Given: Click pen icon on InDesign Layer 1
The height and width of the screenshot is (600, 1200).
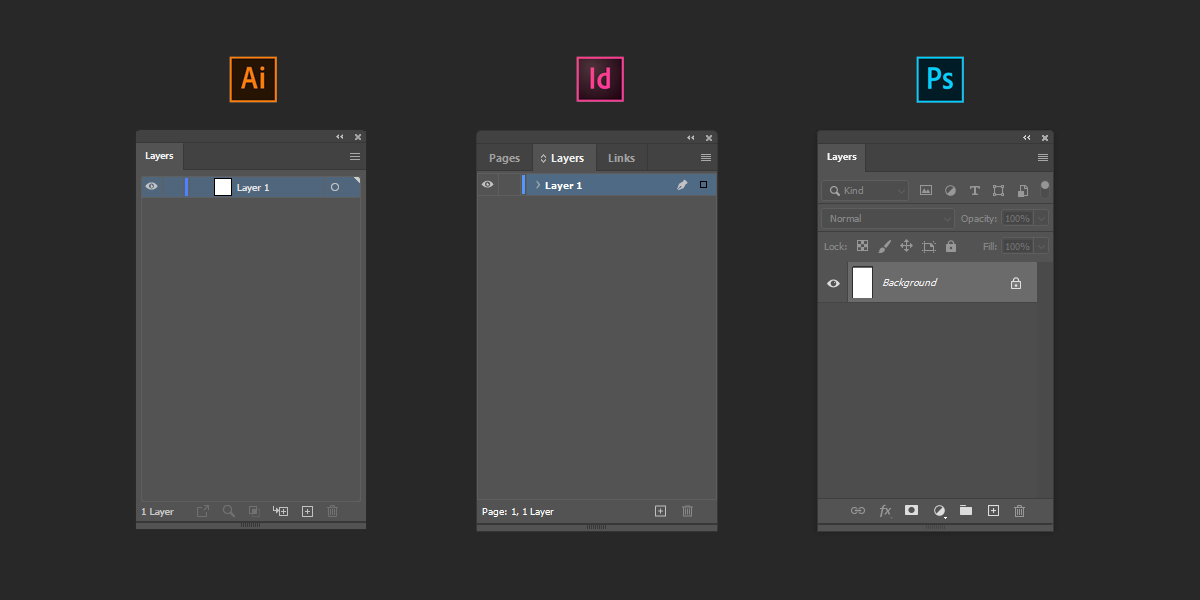Looking at the screenshot, I should click(x=682, y=185).
